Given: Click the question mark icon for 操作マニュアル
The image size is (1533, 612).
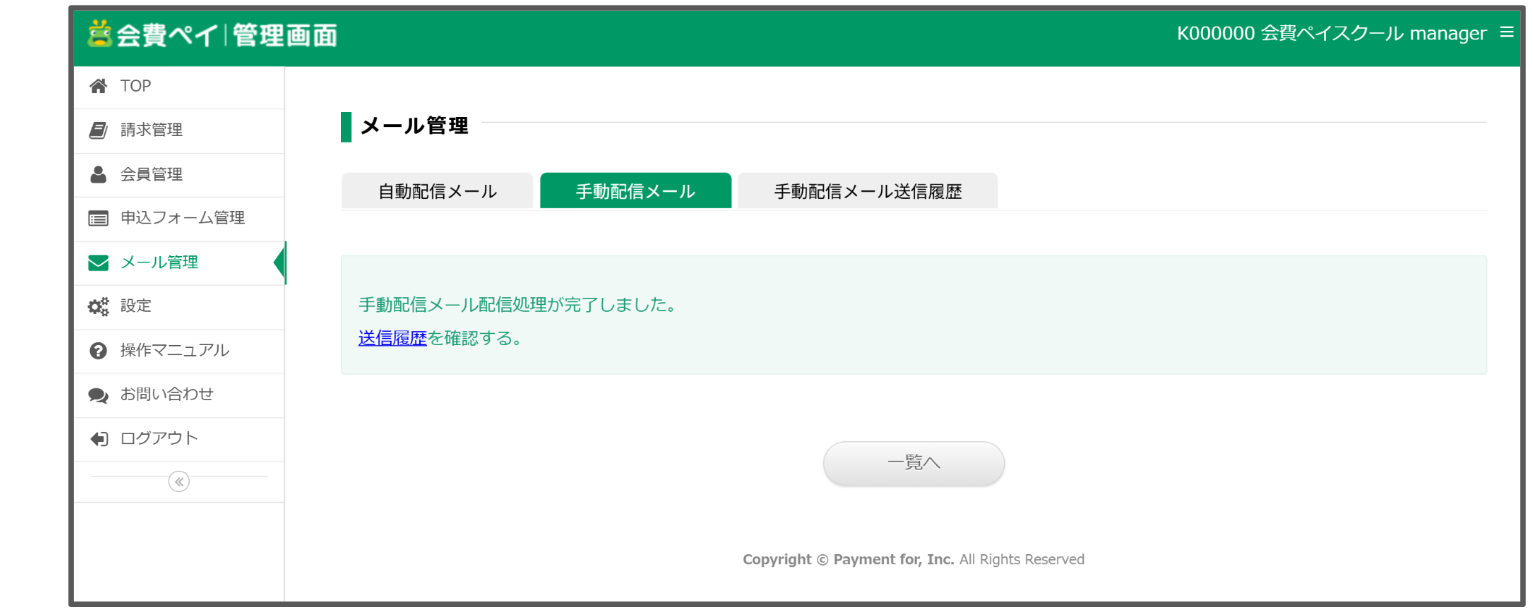Looking at the screenshot, I should coord(98,351).
